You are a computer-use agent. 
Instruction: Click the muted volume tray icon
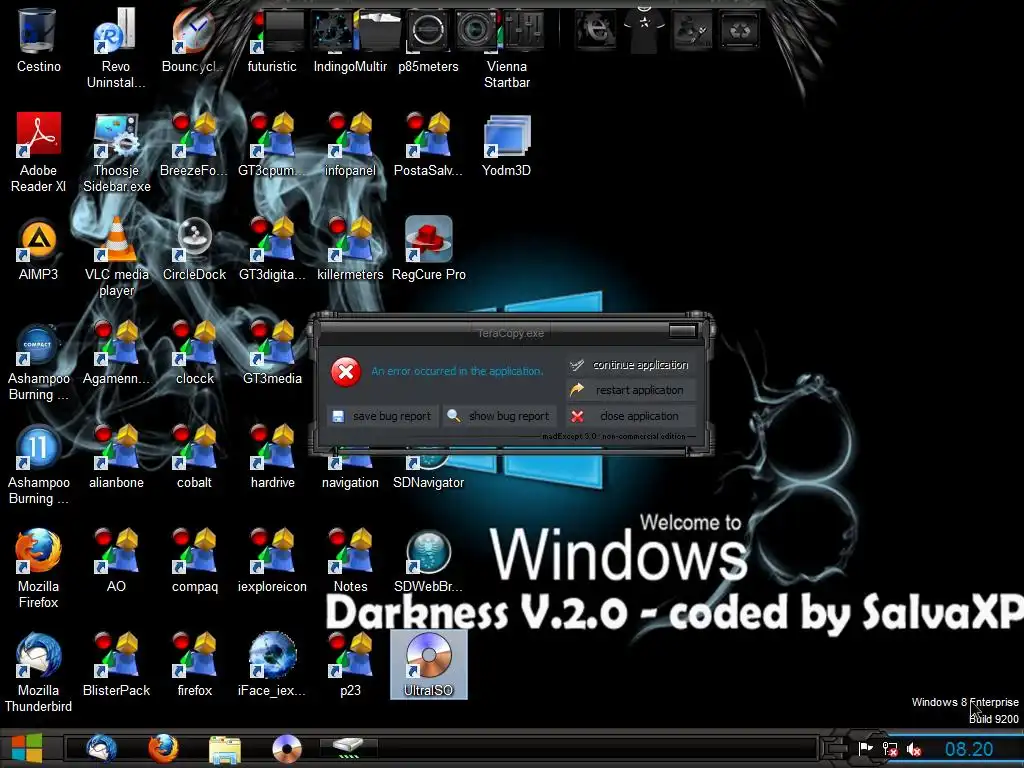pyautogui.click(x=914, y=750)
